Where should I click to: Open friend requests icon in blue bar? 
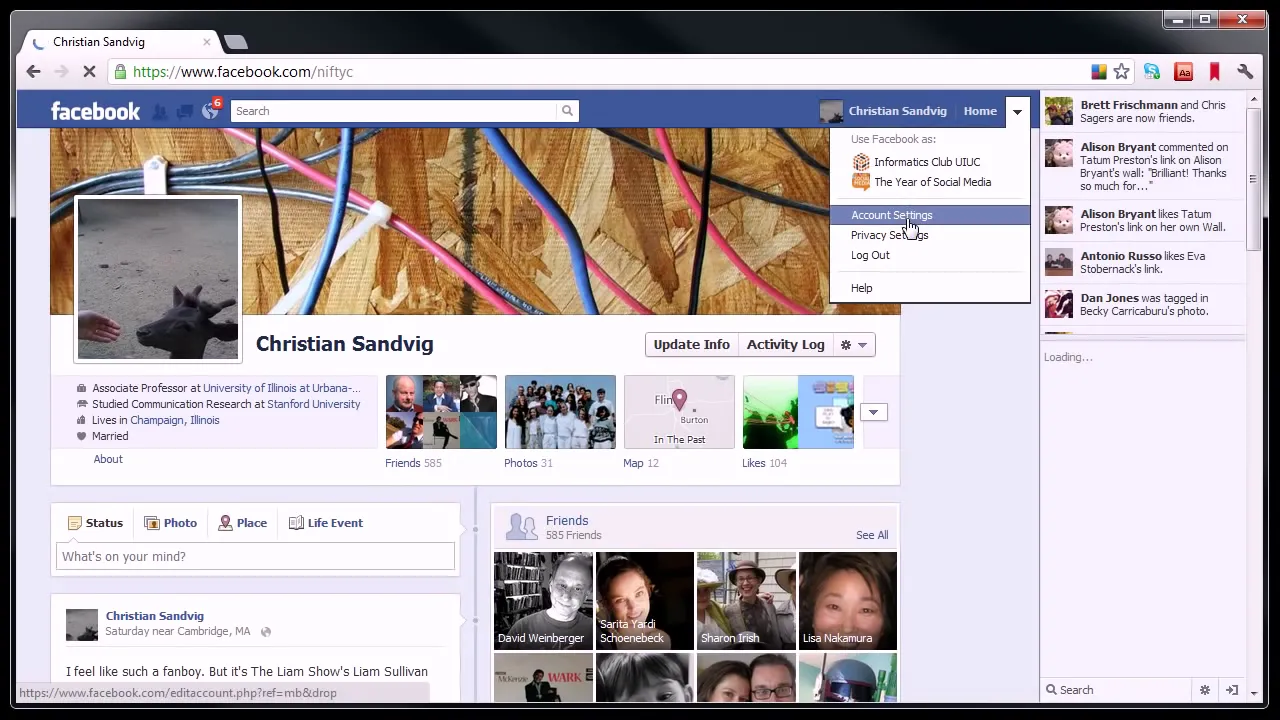pyautogui.click(x=160, y=112)
